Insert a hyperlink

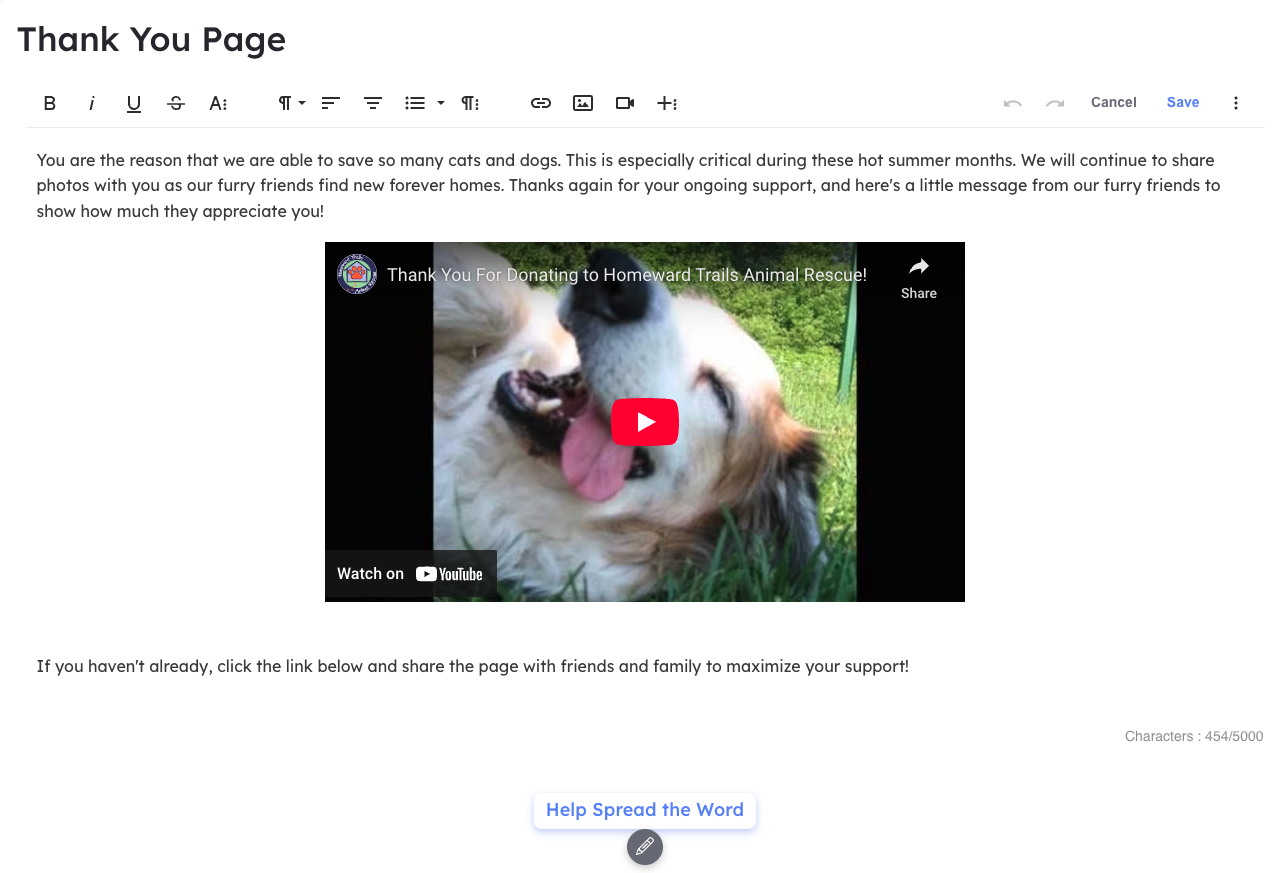[x=541, y=103]
